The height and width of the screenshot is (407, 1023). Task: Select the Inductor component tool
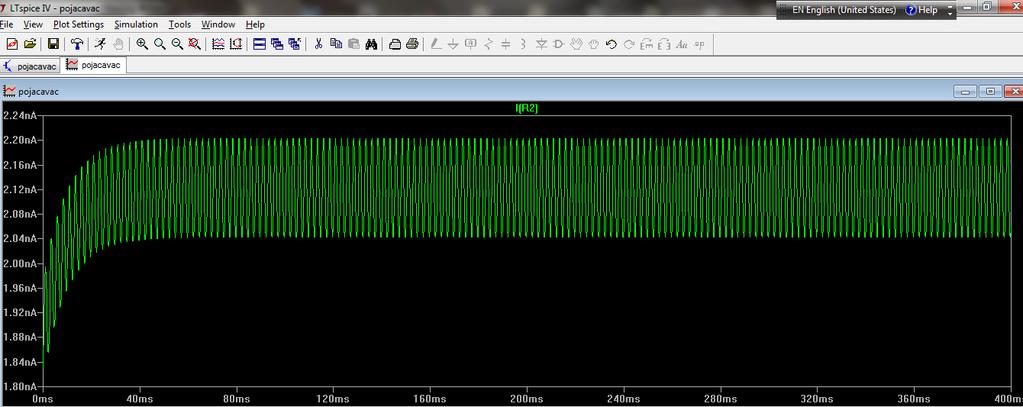pos(523,44)
